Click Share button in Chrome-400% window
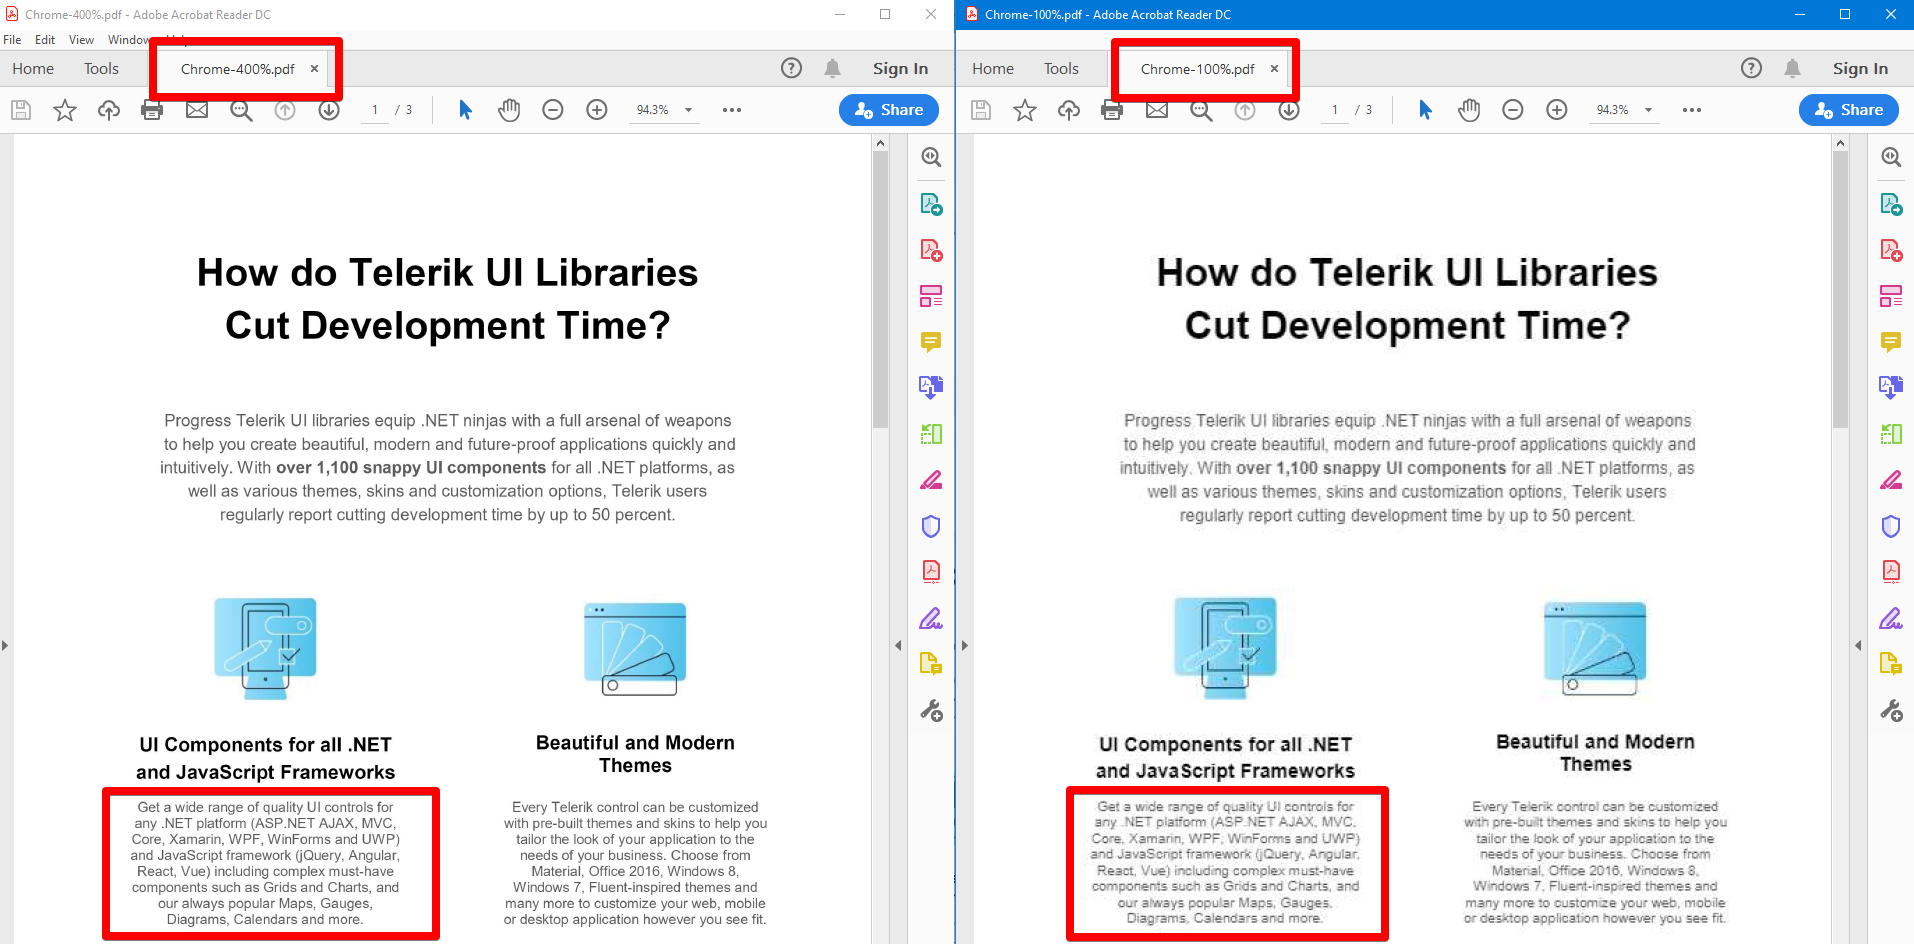Image resolution: width=1914 pixels, height=945 pixels. [x=889, y=110]
